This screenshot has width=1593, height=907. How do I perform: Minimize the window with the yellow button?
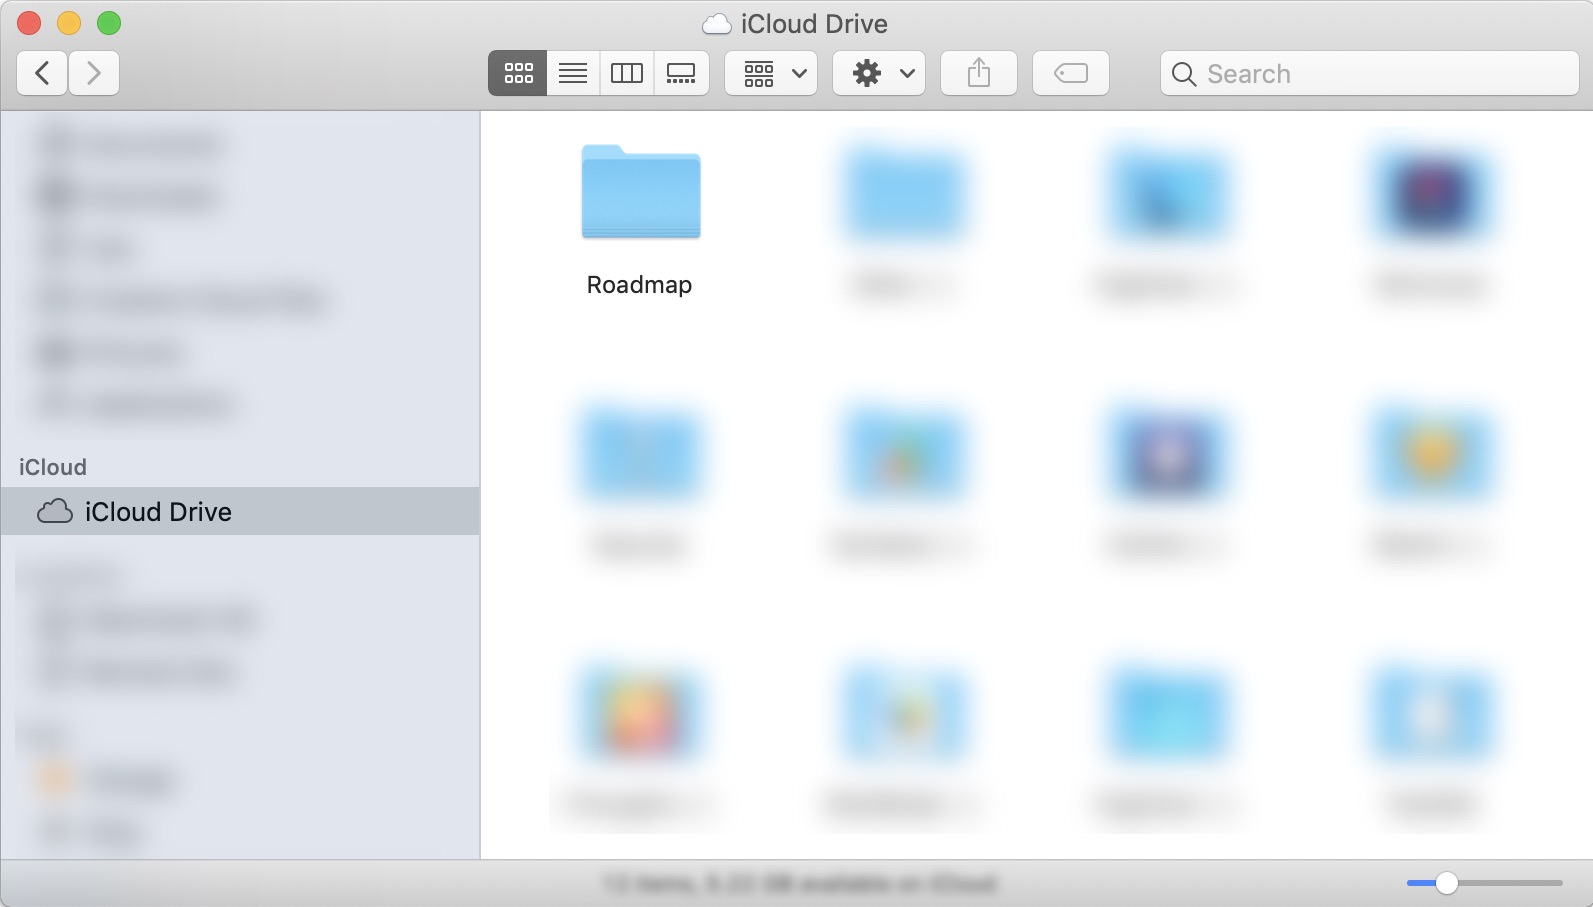69,23
